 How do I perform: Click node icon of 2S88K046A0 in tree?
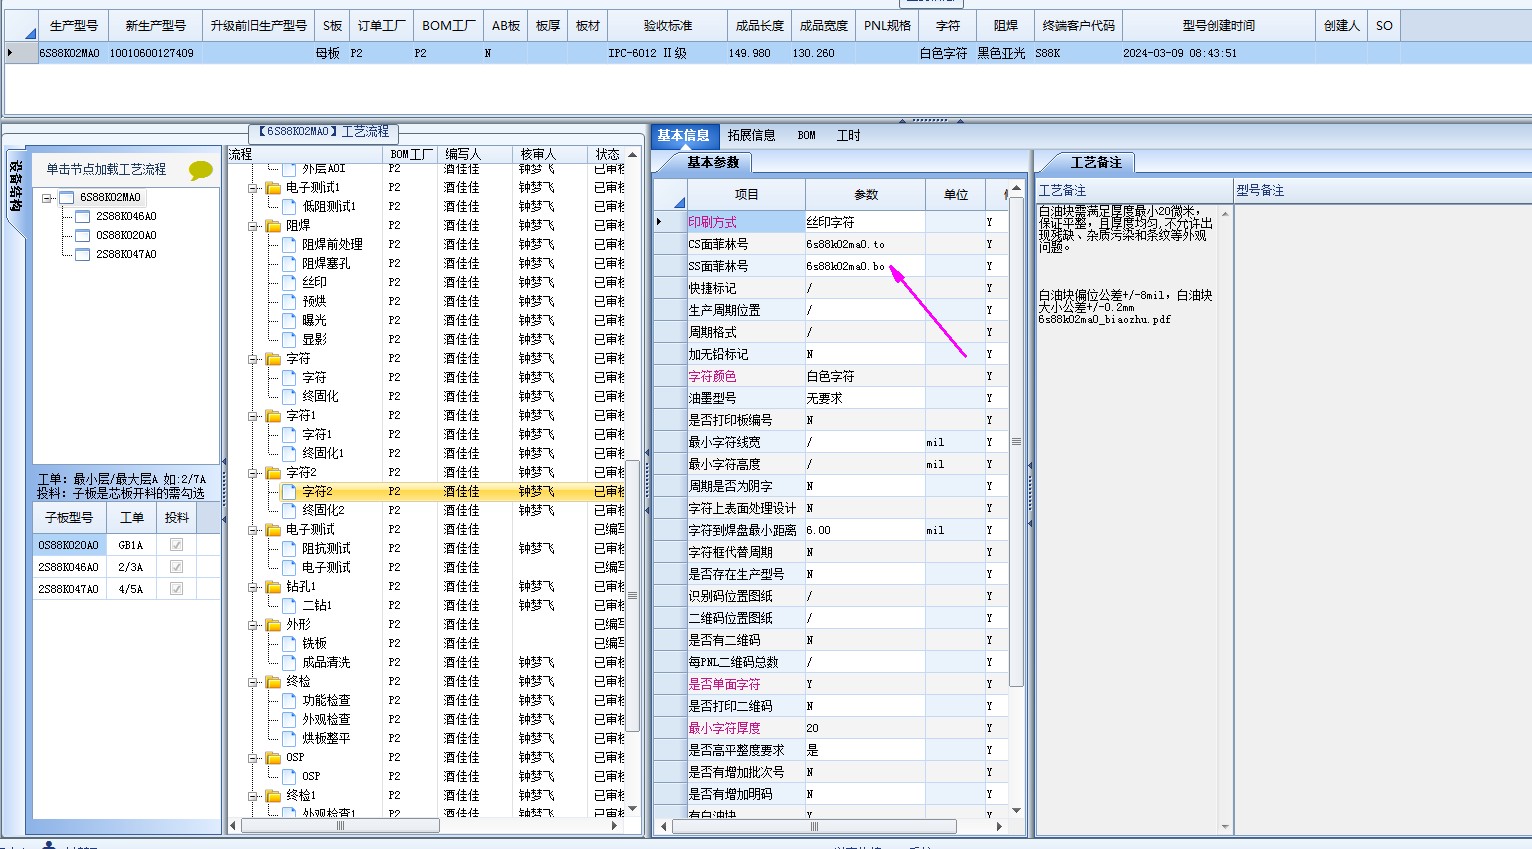(x=83, y=217)
